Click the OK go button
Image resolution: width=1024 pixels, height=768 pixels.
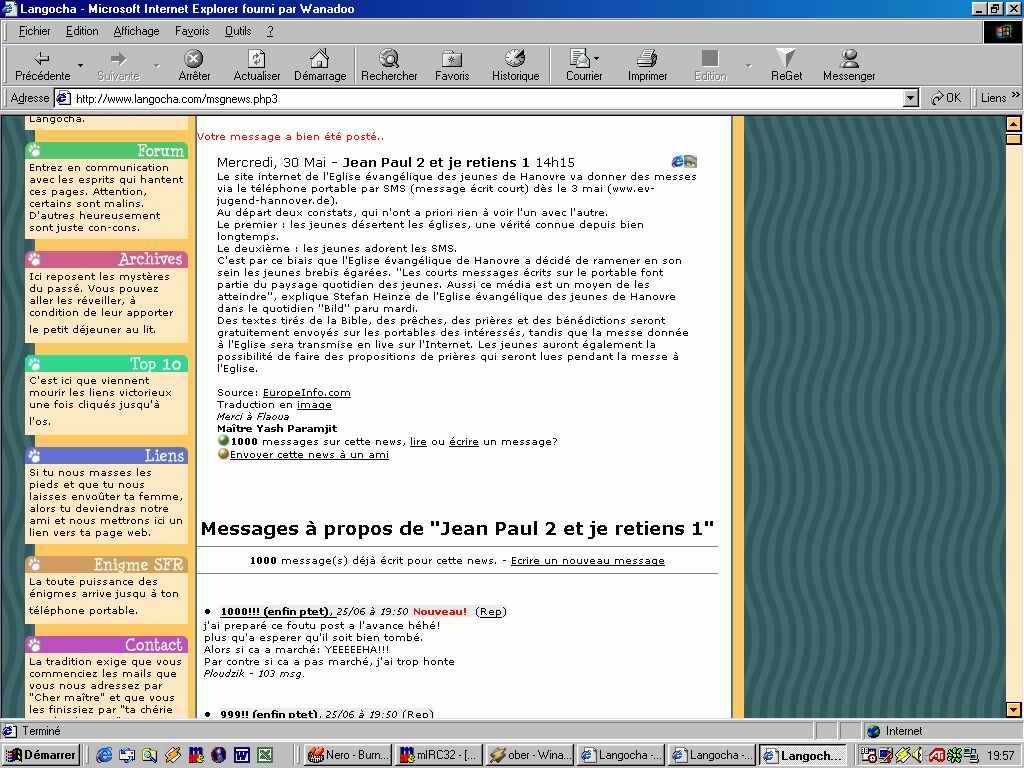945,98
